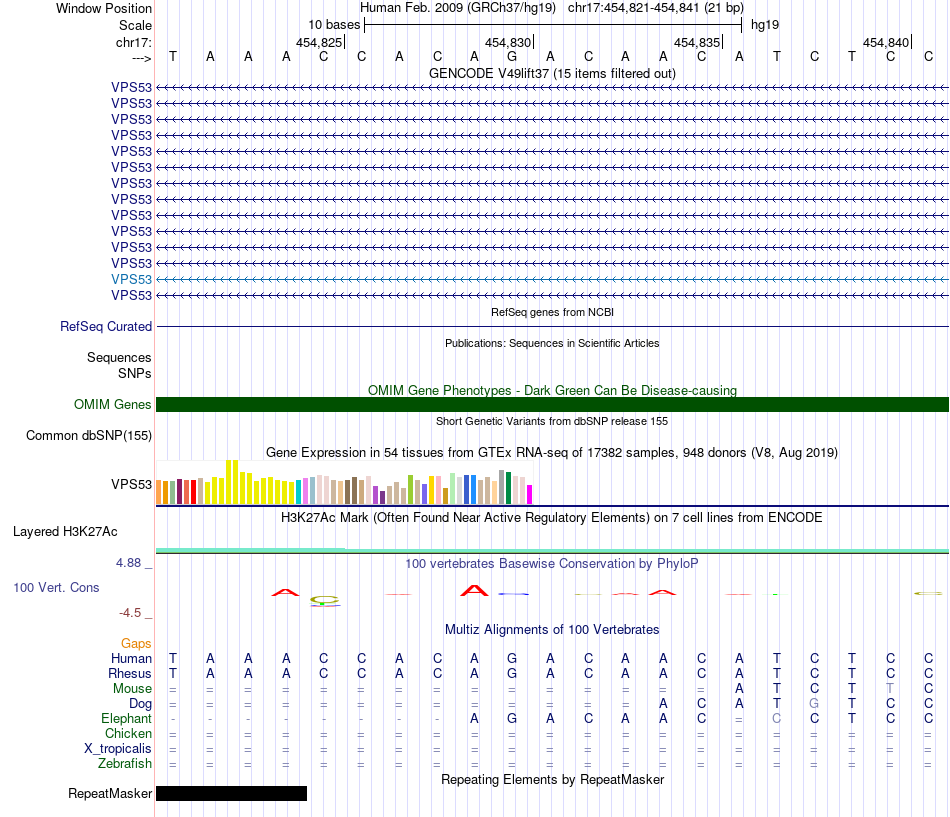The height and width of the screenshot is (817, 950).
Task: Click the '10 bases' scale text
Action: 334,25
